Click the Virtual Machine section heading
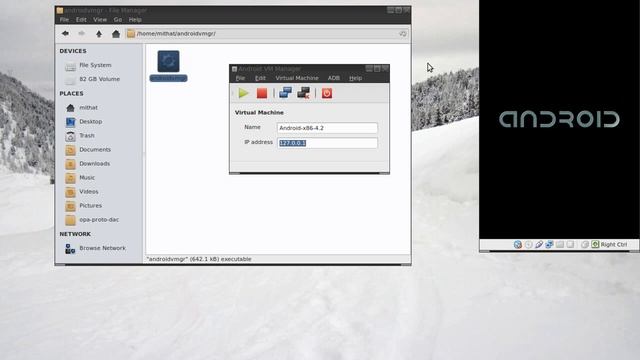This screenshot has width=640, height=360. (259, 112)
